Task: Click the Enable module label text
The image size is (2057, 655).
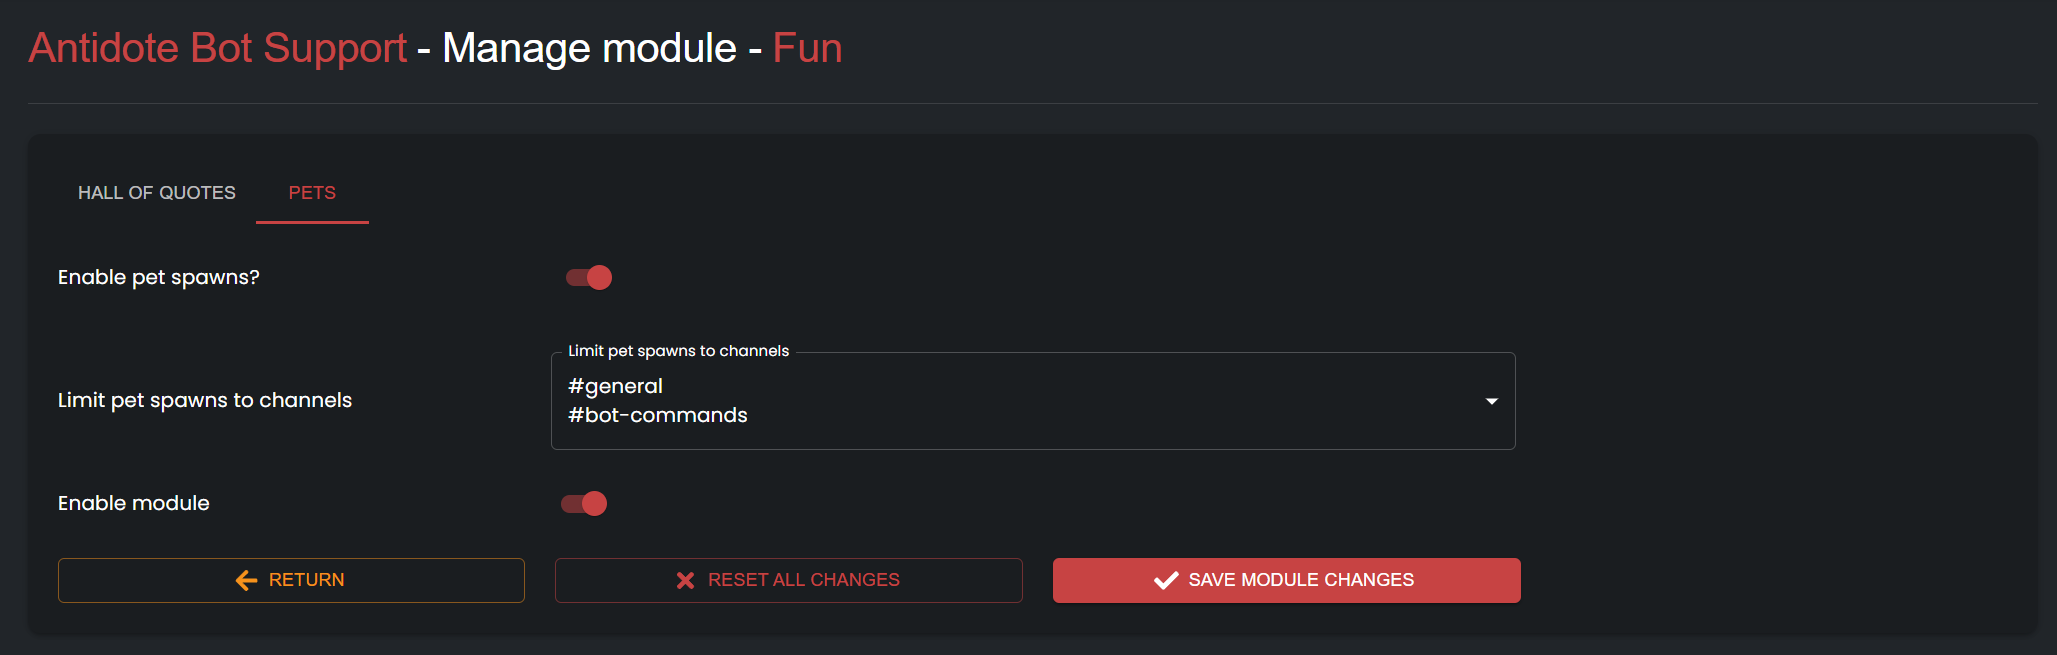Action: click(x=134, y=503)
